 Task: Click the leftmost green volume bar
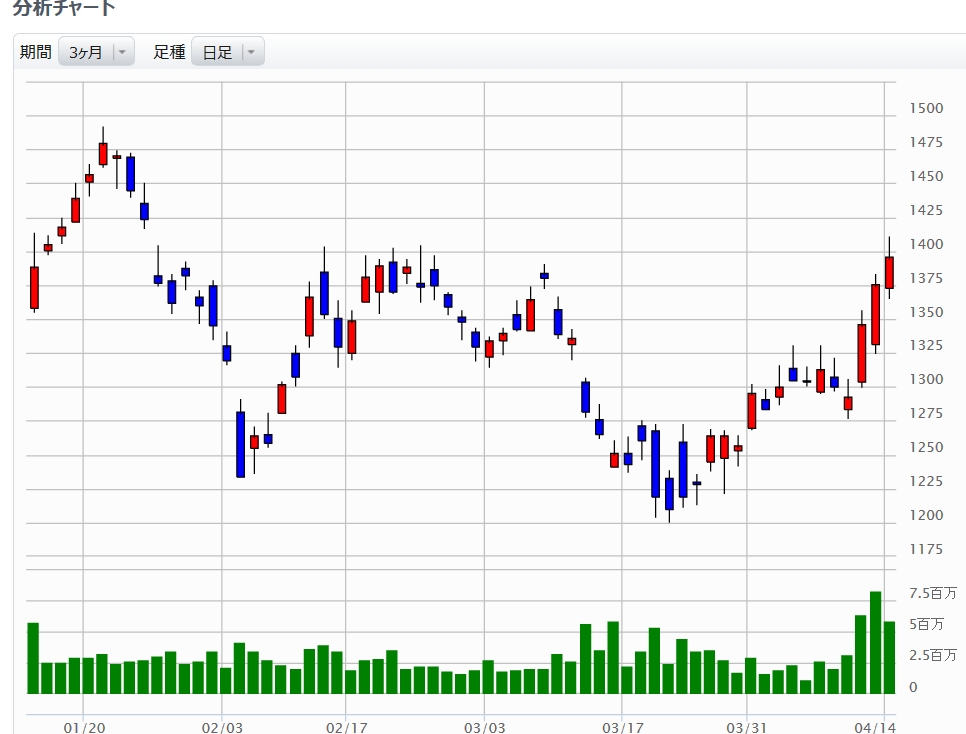point(33,658)
